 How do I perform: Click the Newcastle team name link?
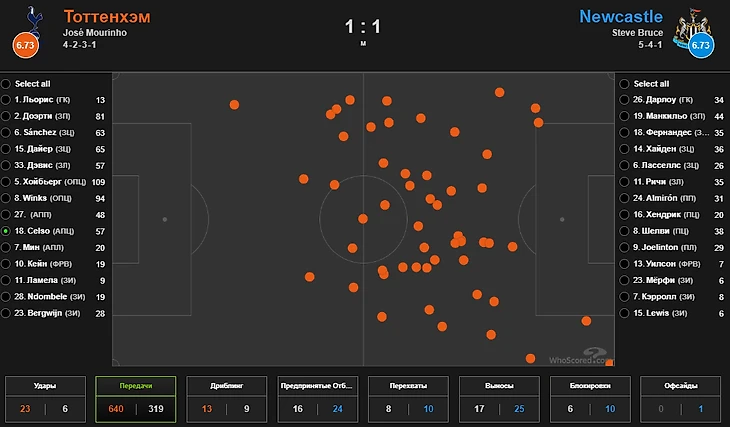click(x=621, y=17)
